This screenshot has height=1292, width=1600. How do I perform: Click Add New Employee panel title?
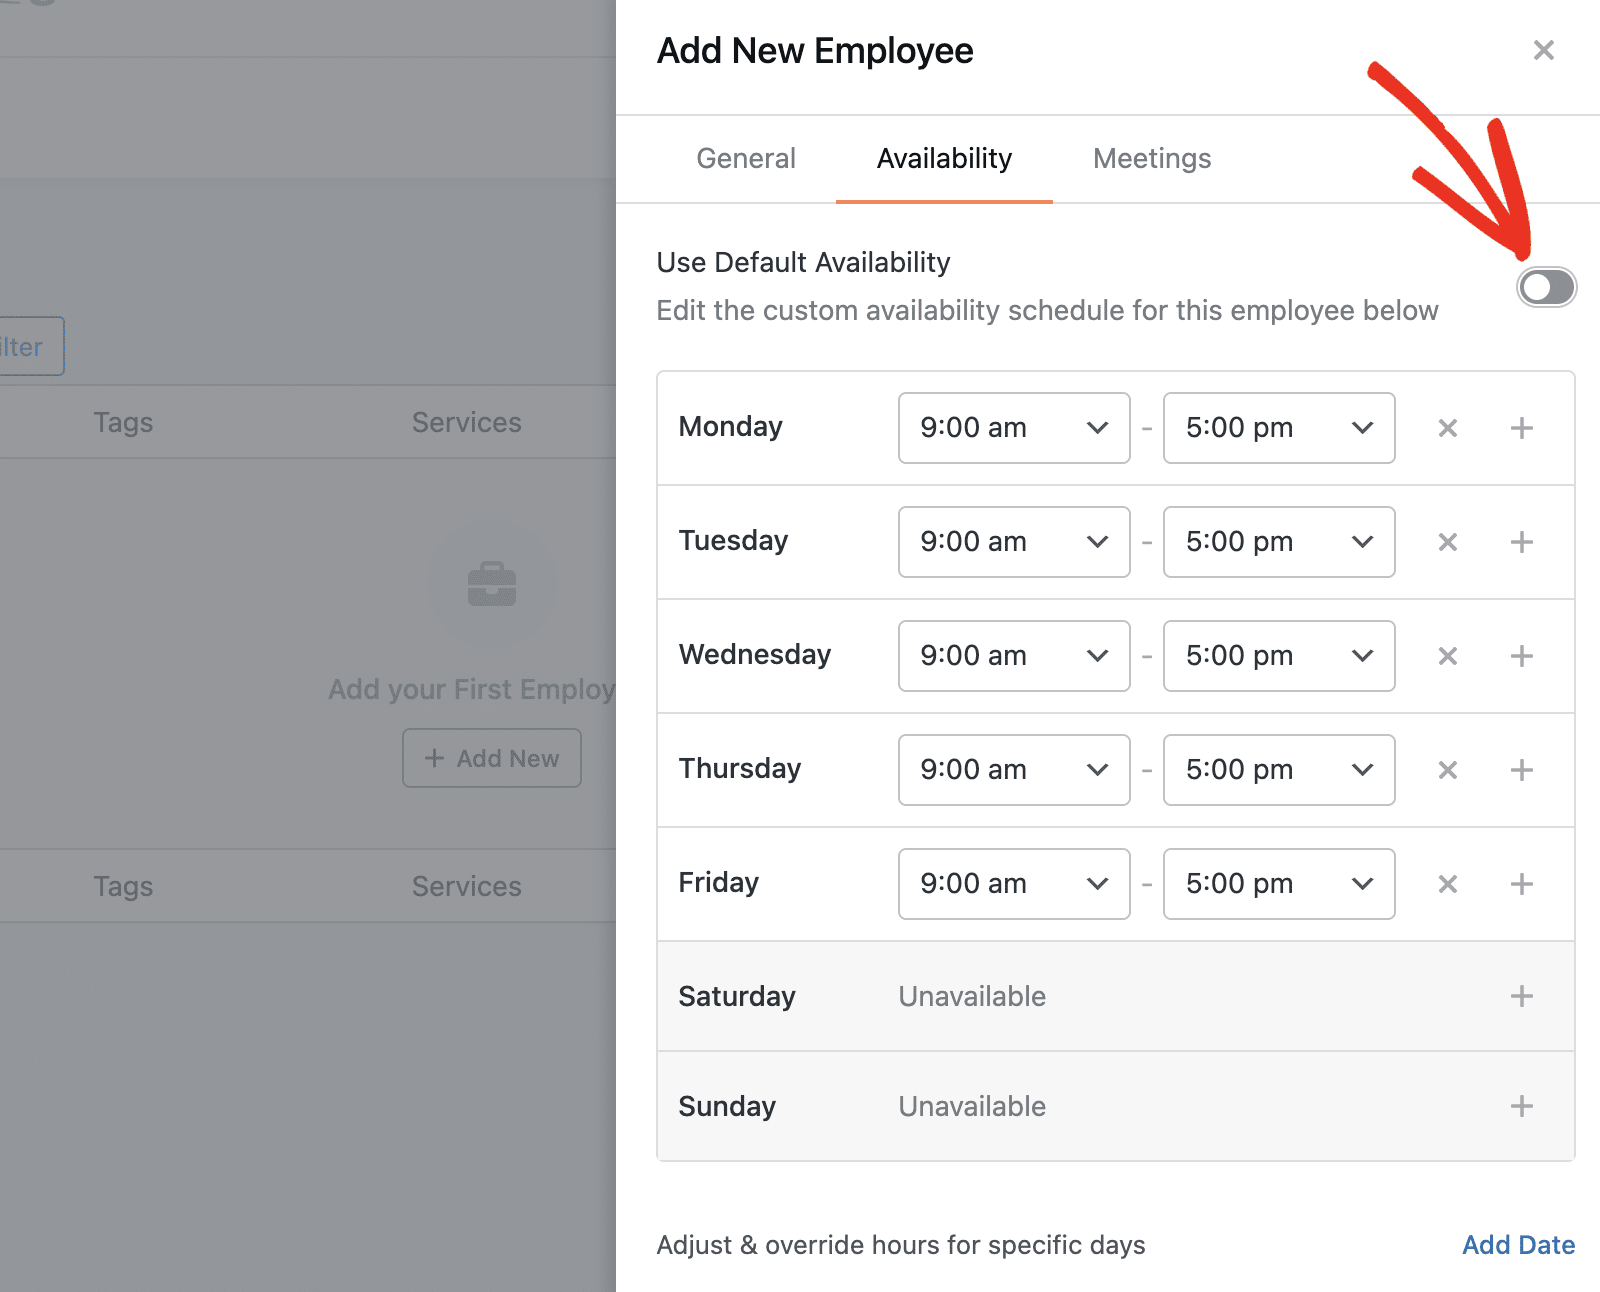pos(815,50)
